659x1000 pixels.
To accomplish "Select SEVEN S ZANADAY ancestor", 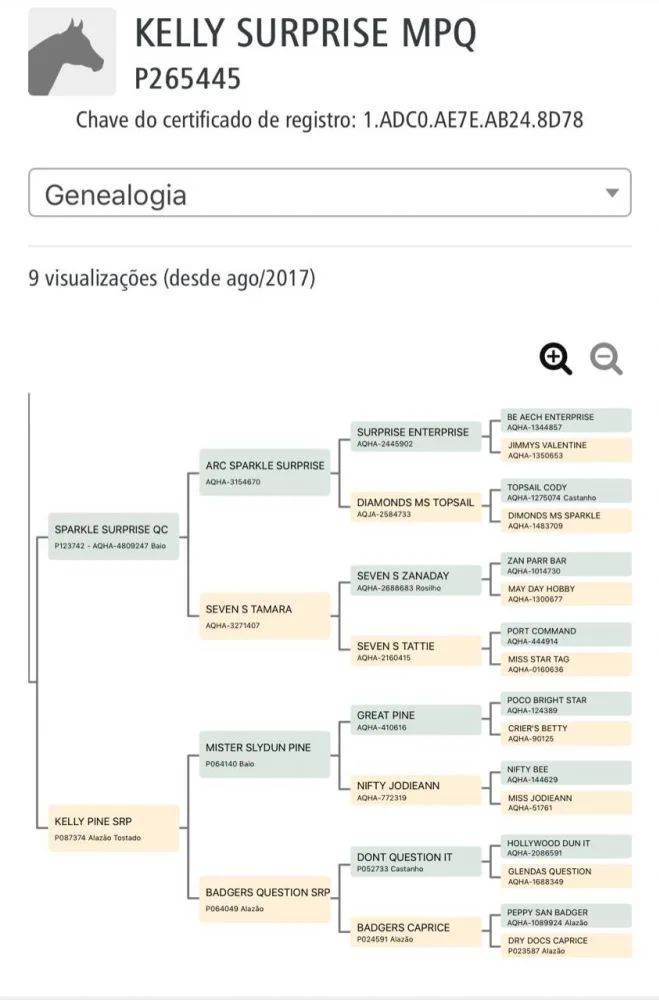I will coord(416,580).
